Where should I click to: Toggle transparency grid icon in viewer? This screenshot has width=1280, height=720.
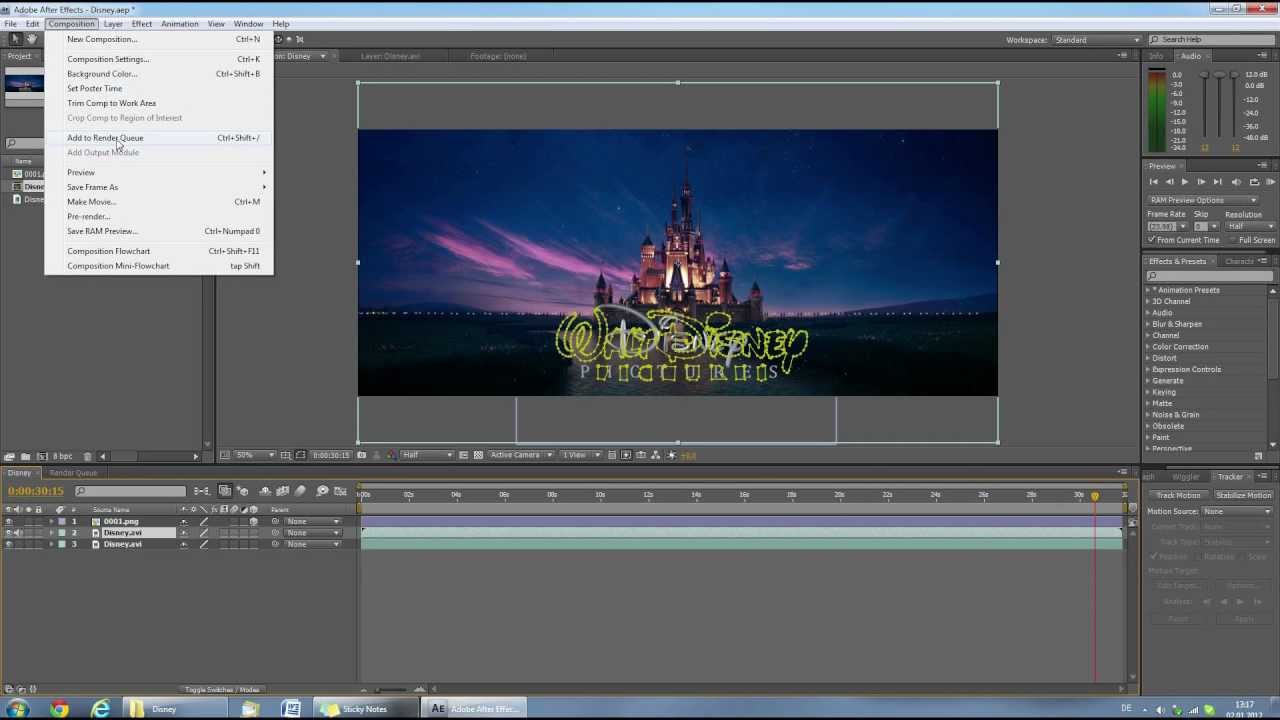[x=479, y=455]
